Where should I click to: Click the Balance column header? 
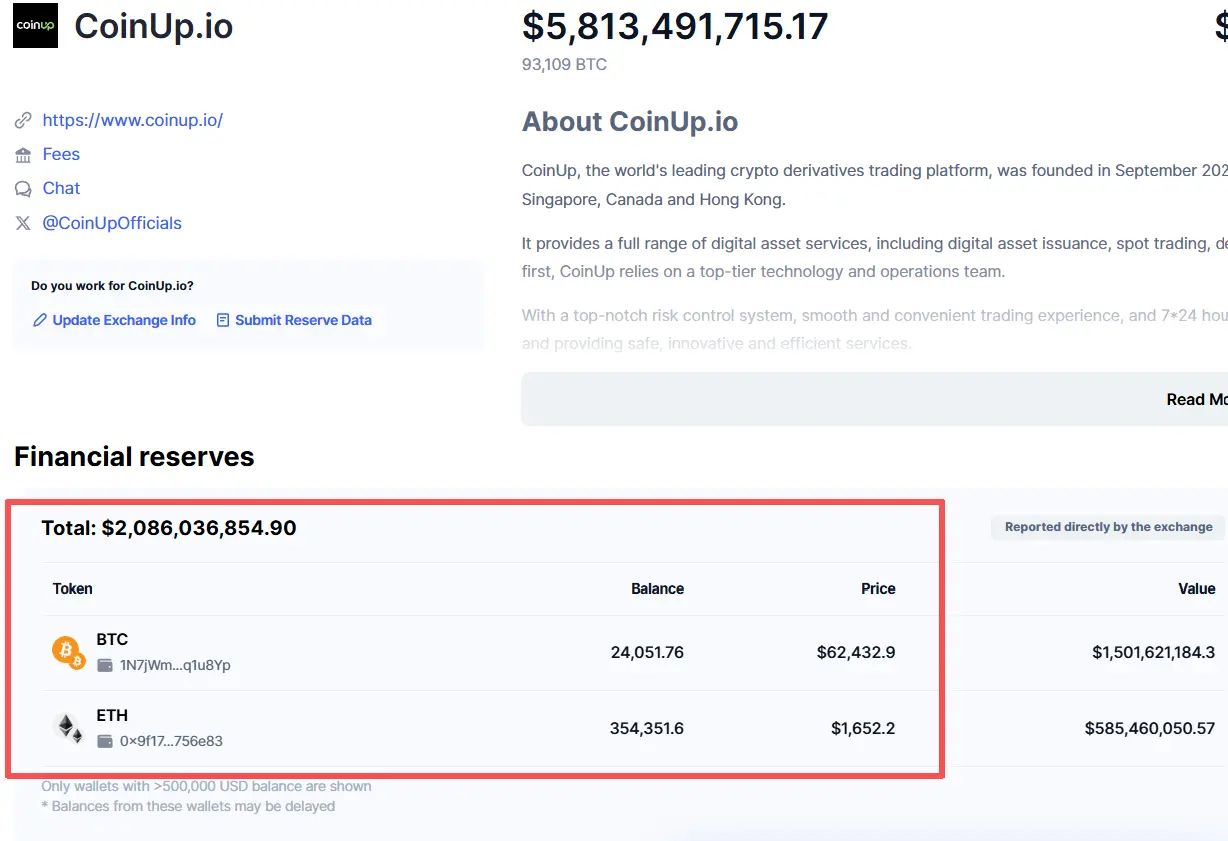coord(657,589)
